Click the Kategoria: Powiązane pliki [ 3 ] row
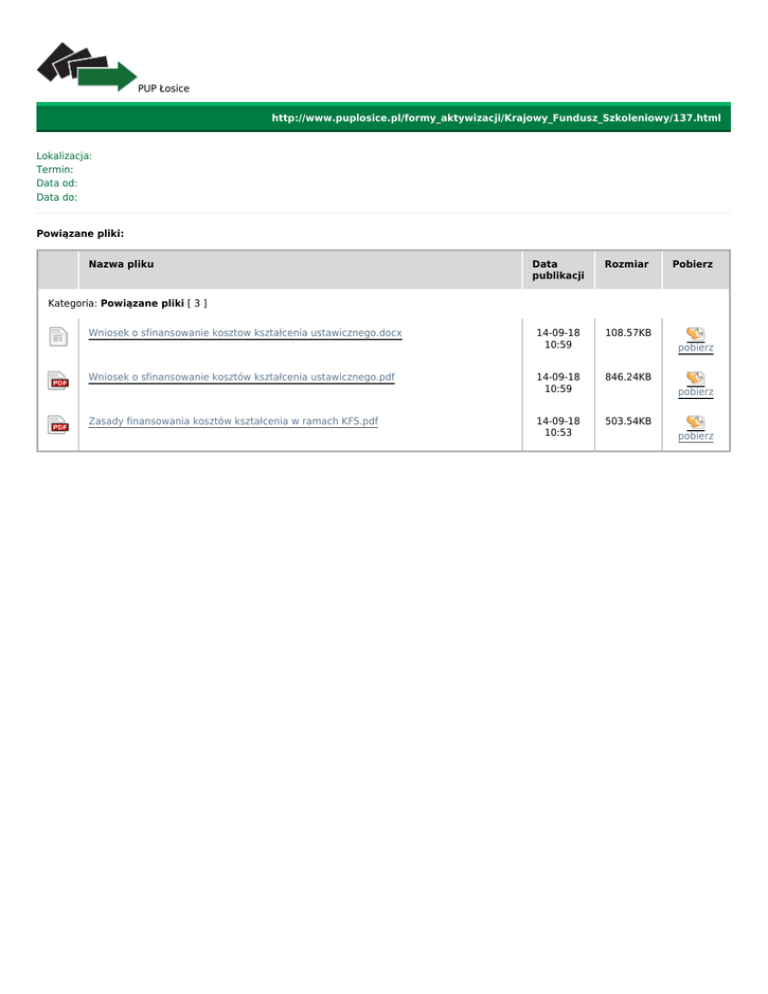The height and width of the screenshot is (994, 768). coord(128,302)
